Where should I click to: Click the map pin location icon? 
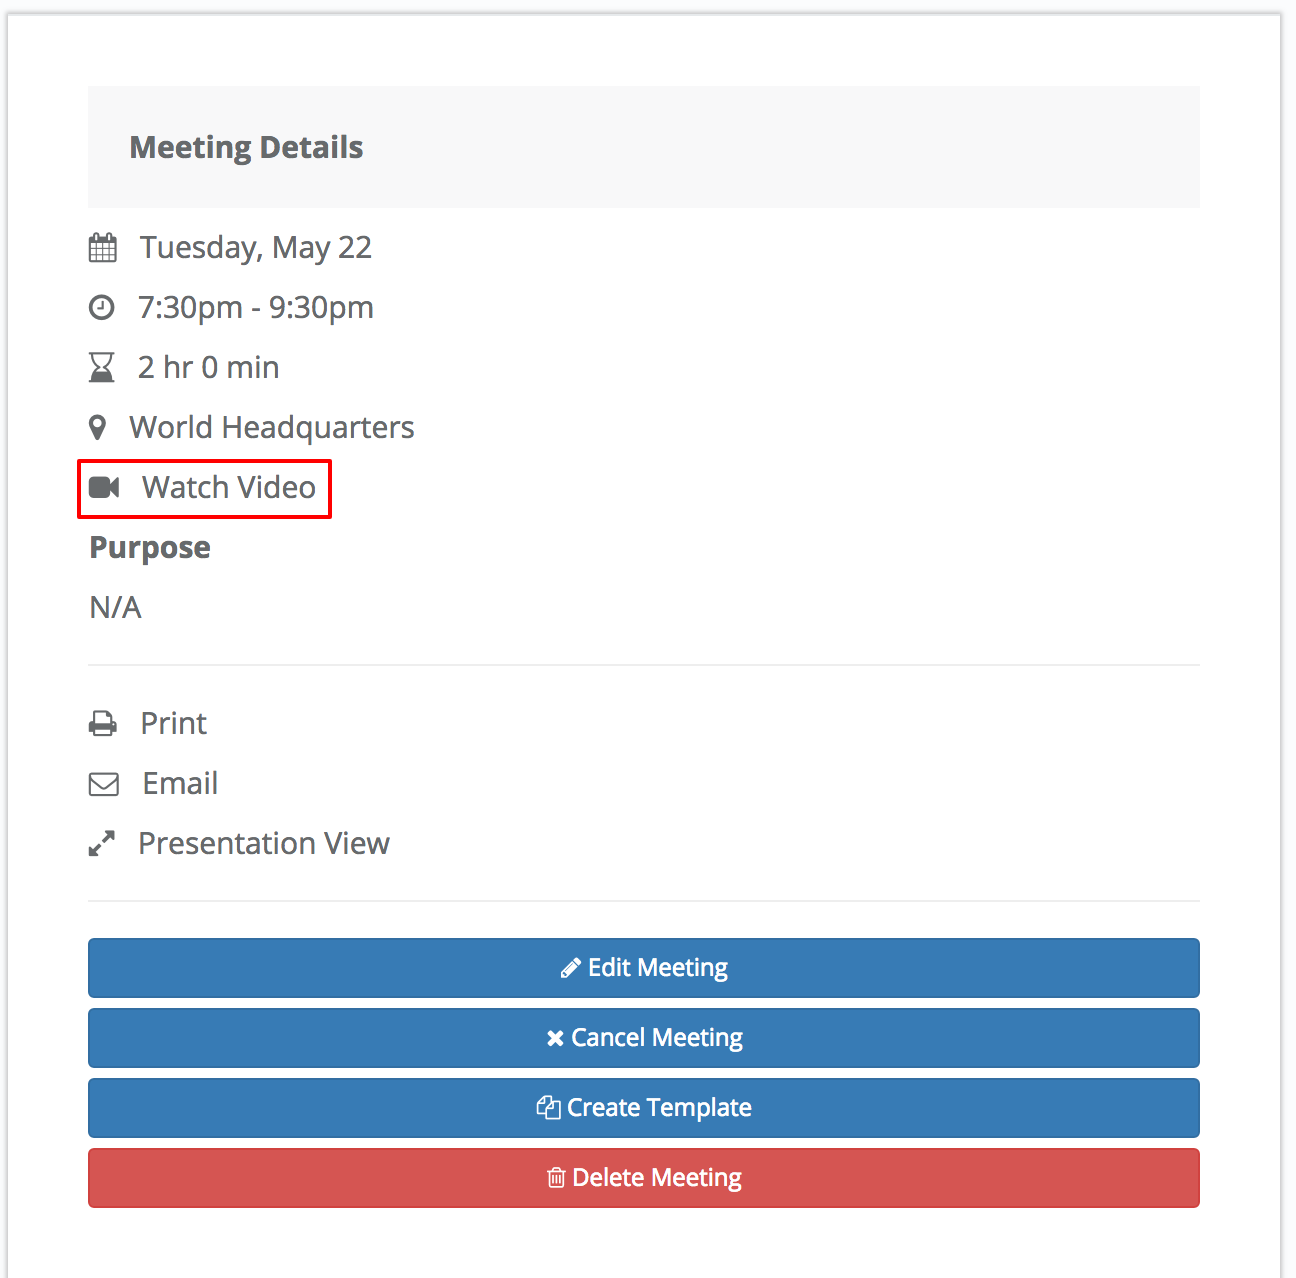(97, 428)
